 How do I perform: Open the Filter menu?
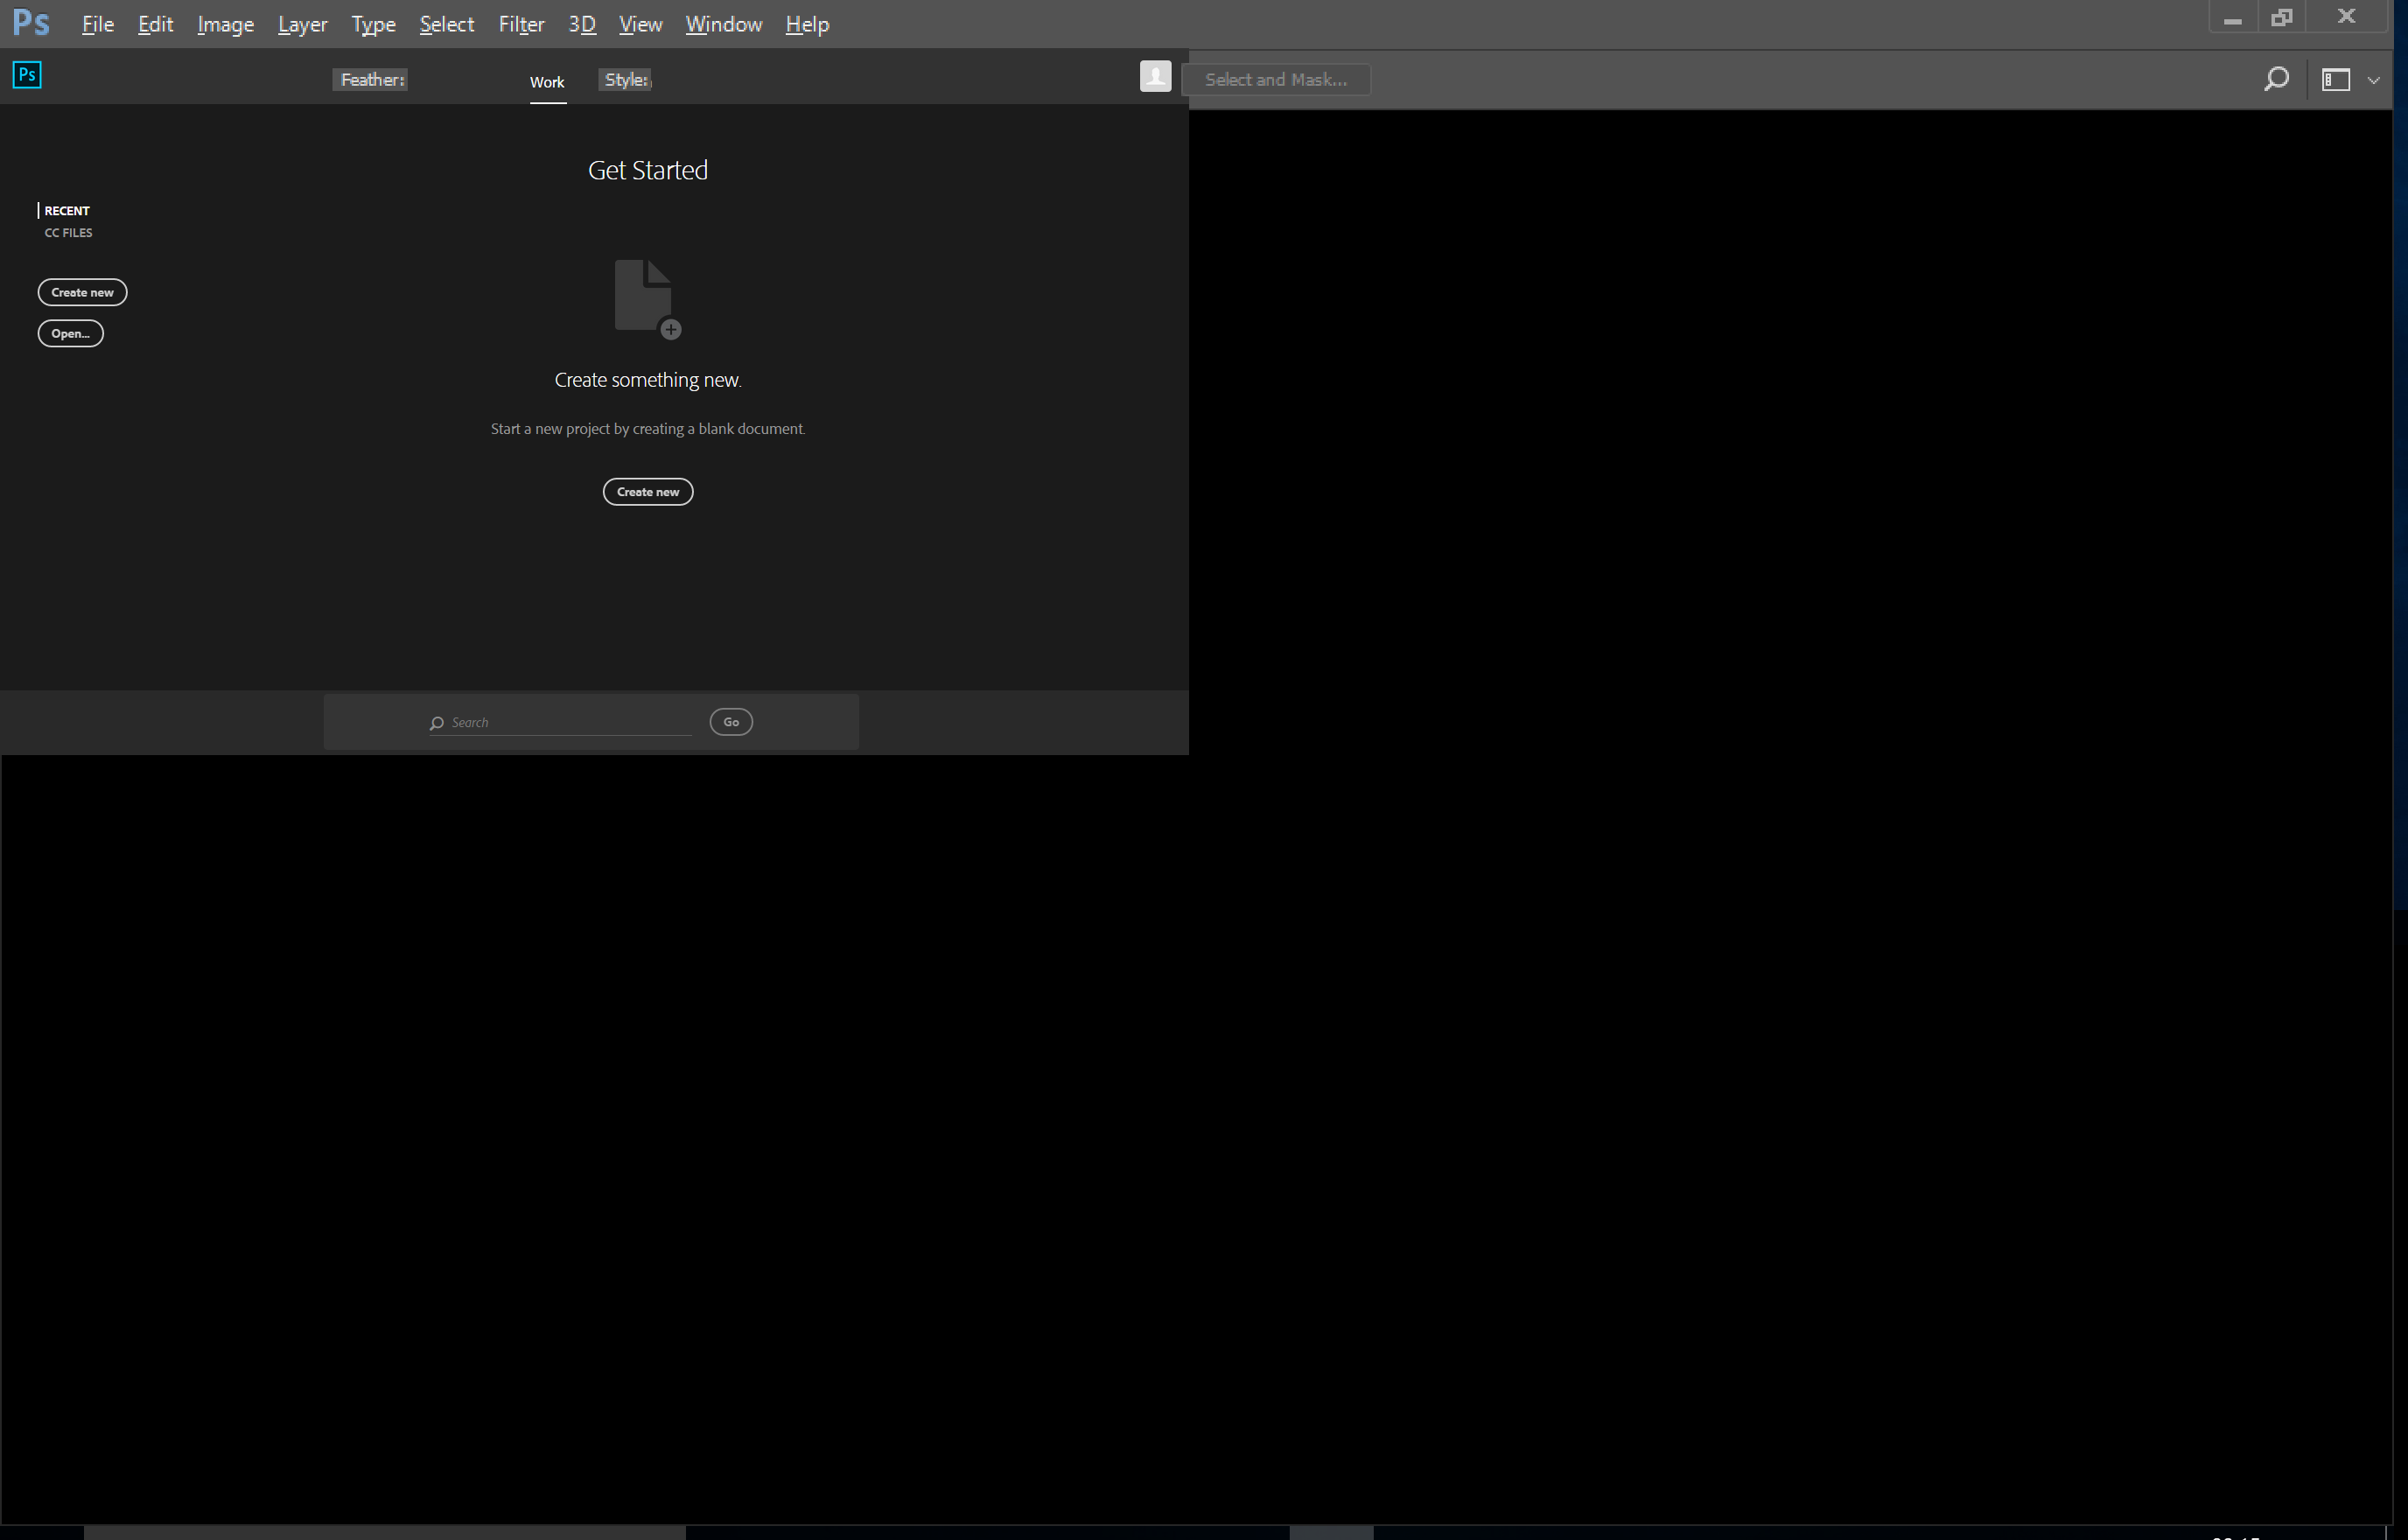520,23
